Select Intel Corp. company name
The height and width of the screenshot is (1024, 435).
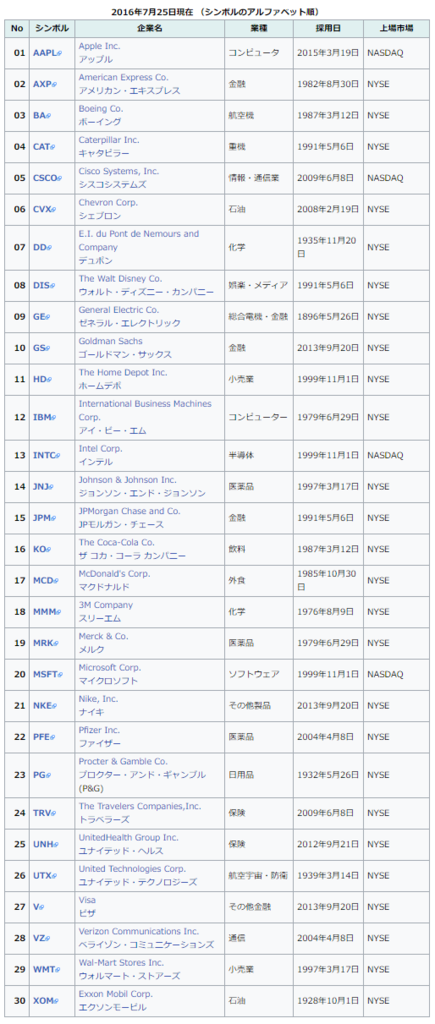101,449
